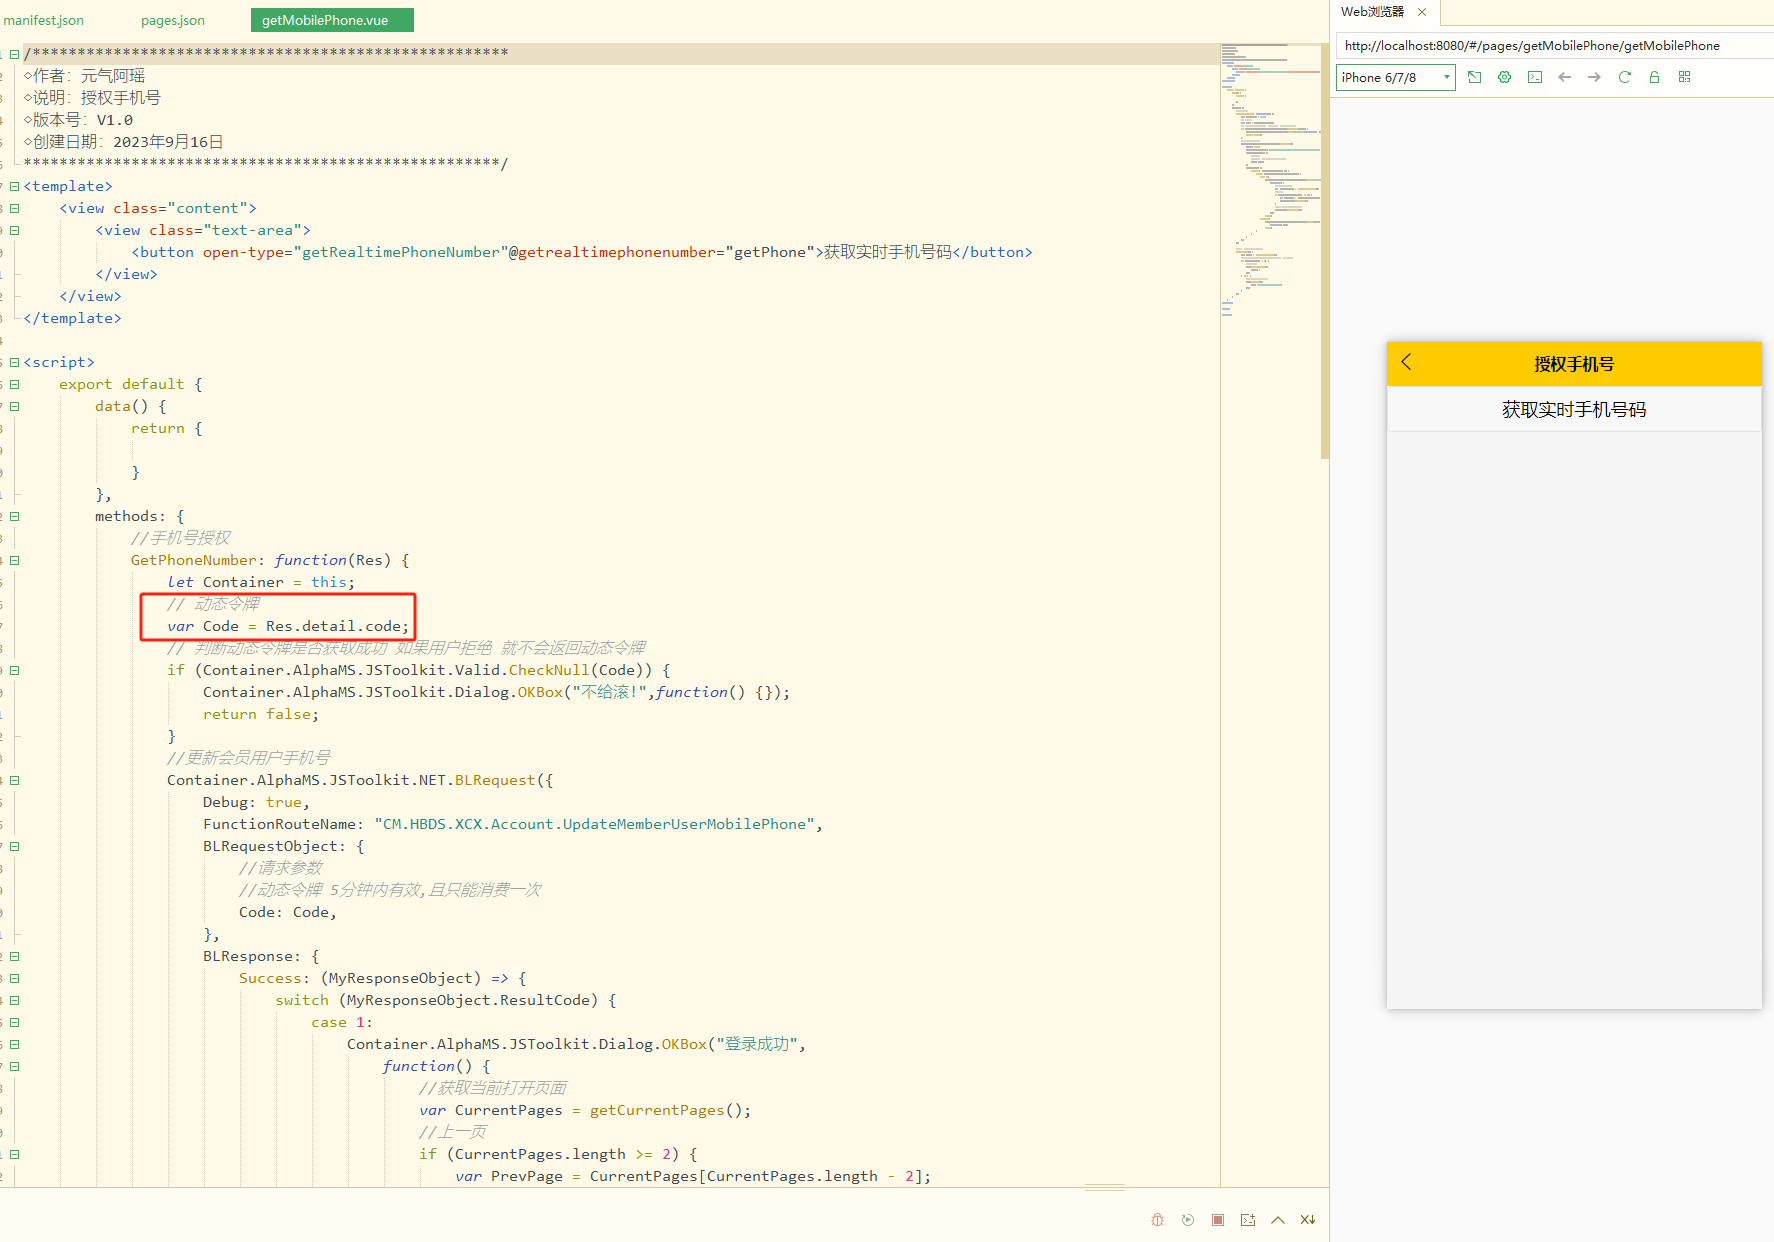The height and width of the screenshot is (1242, 1774).
Task: Collapse the header comment block
Action: point(14,54)
